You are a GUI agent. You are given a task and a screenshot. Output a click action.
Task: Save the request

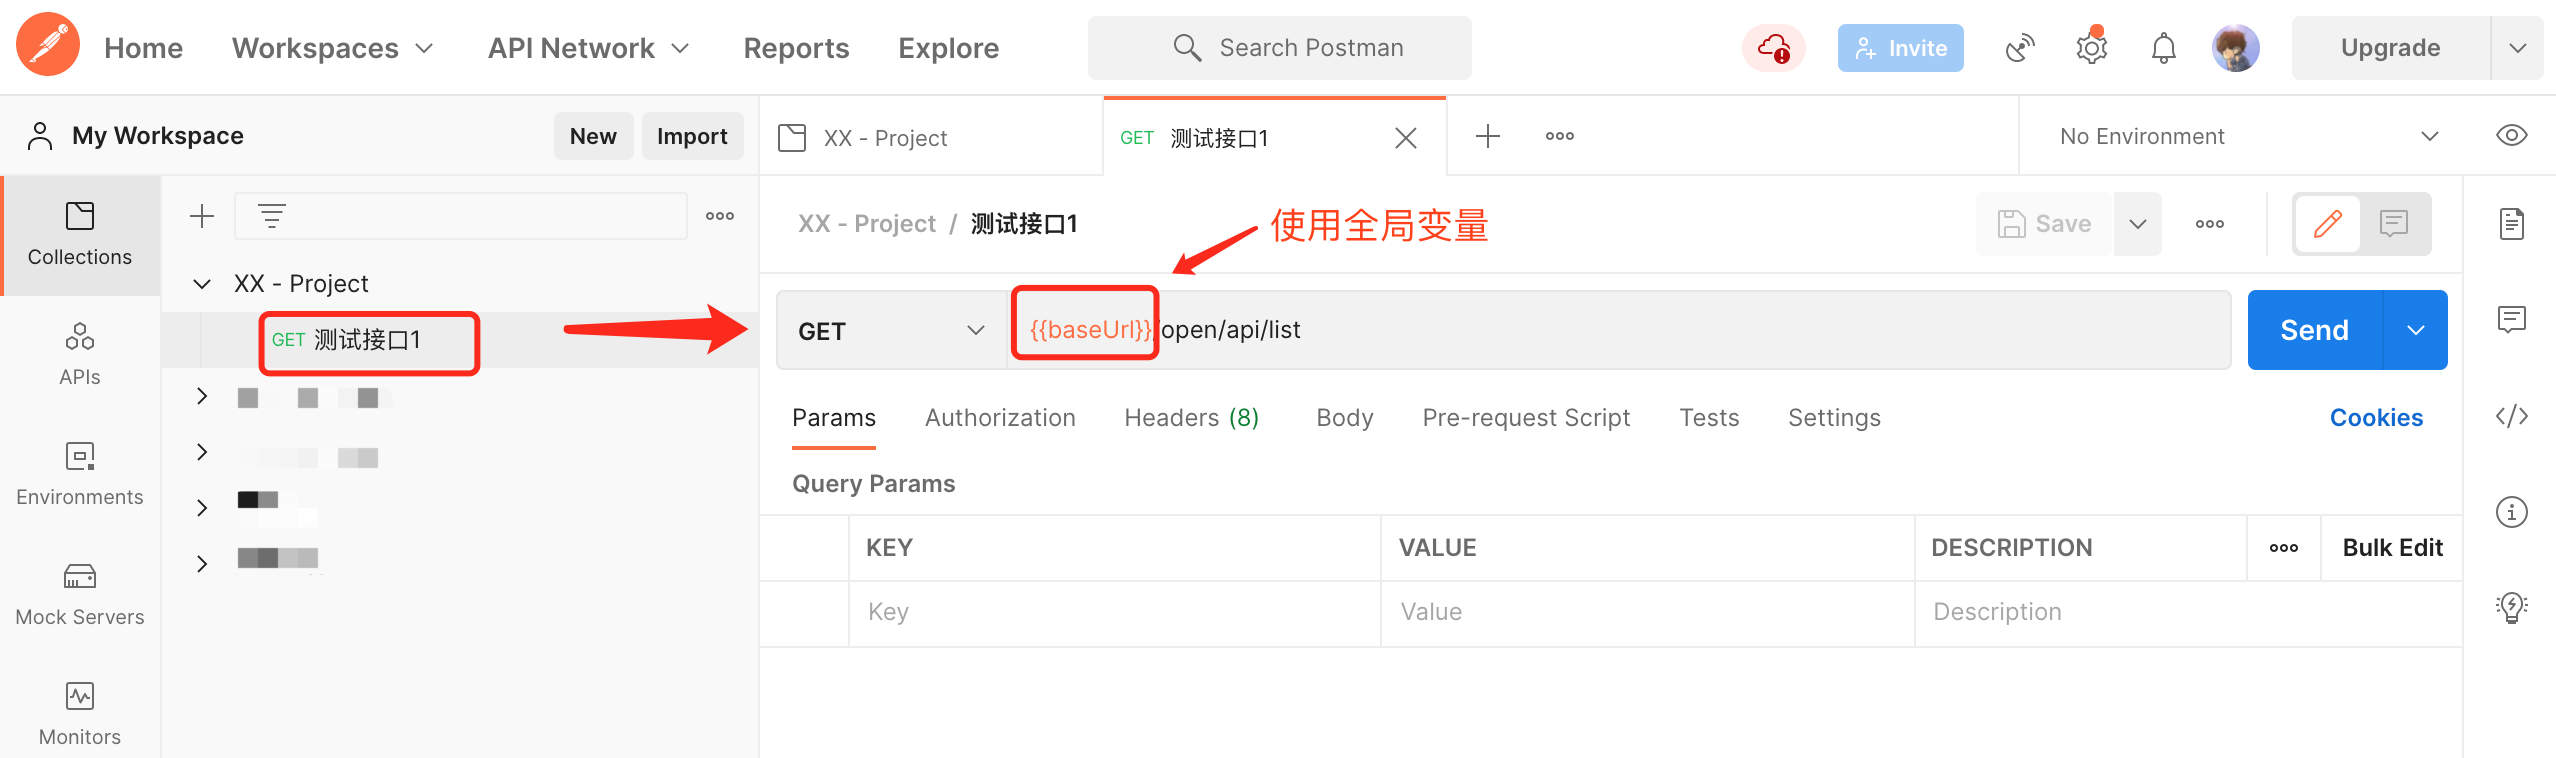pos(2044,224)
